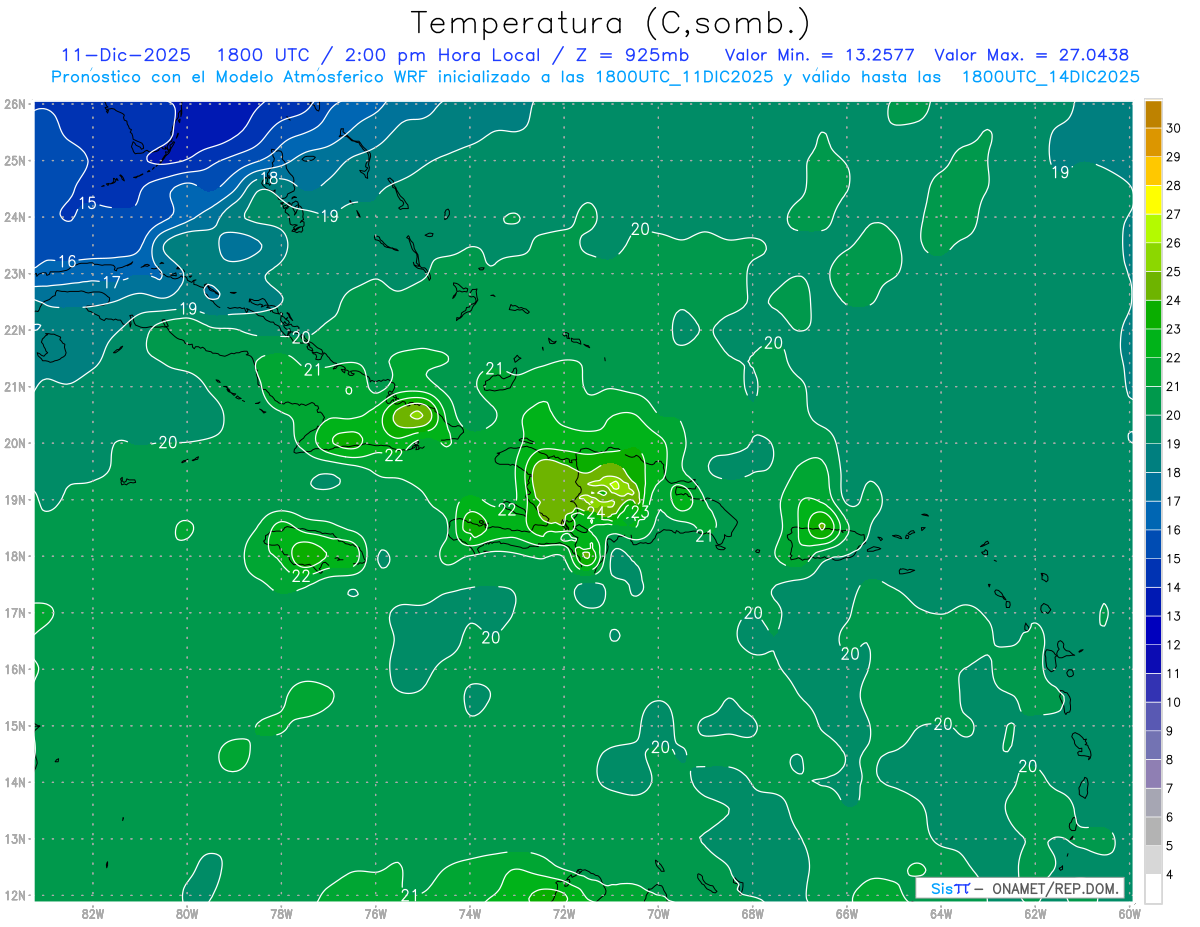Select the date text "11-Dic-2025"

click(126, 55)
